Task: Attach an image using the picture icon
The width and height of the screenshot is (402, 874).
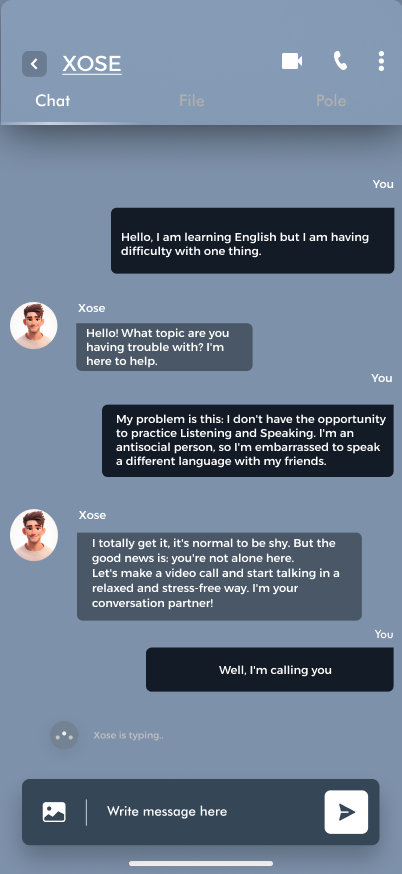Action: pos(54,812)
